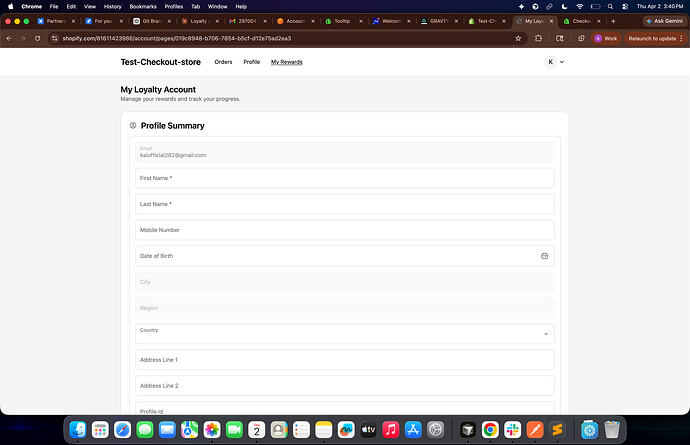Click the browser back arrow
Viewport: 690px width, 445px height.
click(9, 38)
